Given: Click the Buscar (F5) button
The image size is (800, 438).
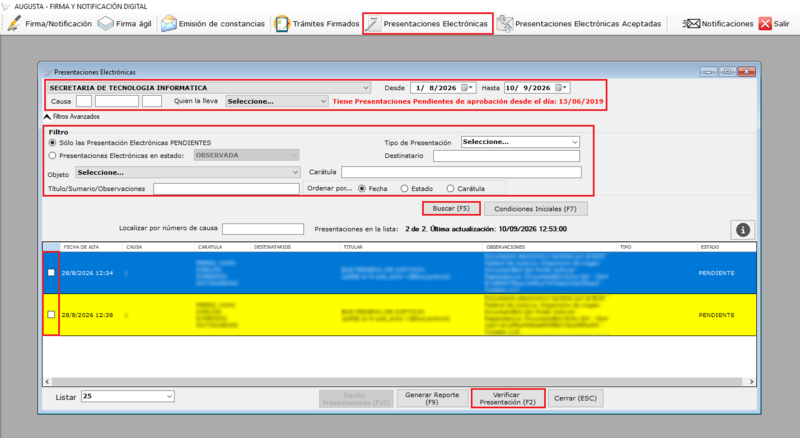Looking at the screenshot, I should [x=451, y=208].
